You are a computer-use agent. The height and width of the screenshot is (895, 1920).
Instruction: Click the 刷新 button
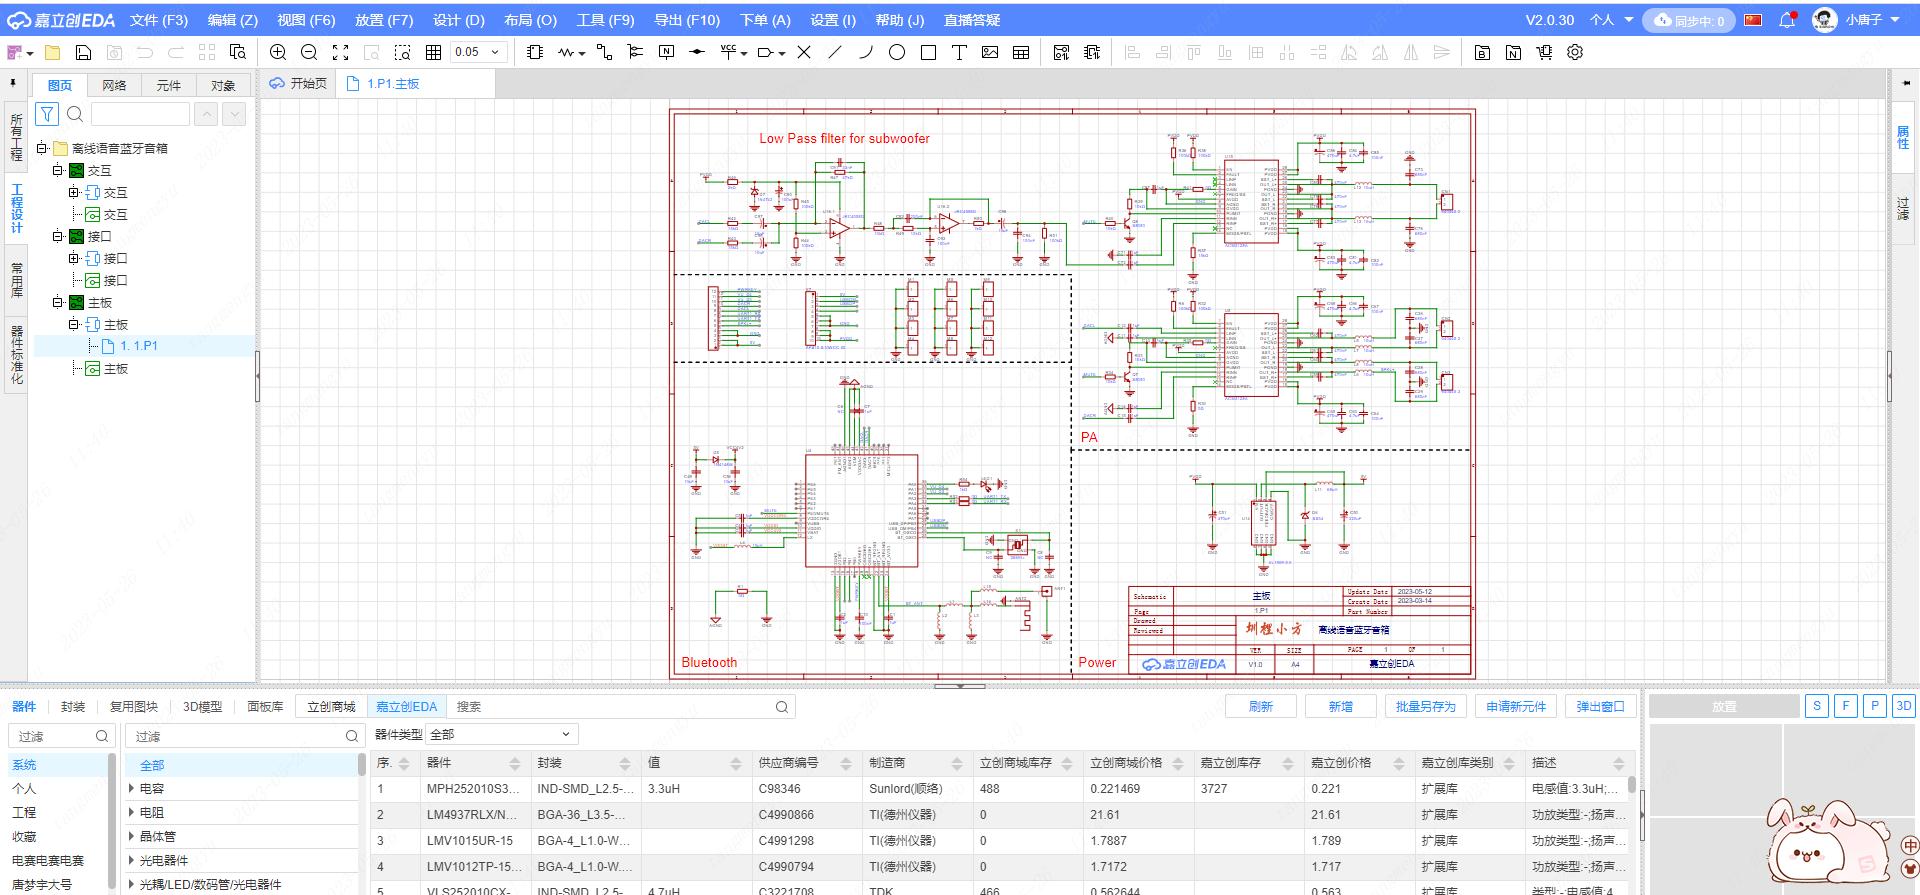1260,706
